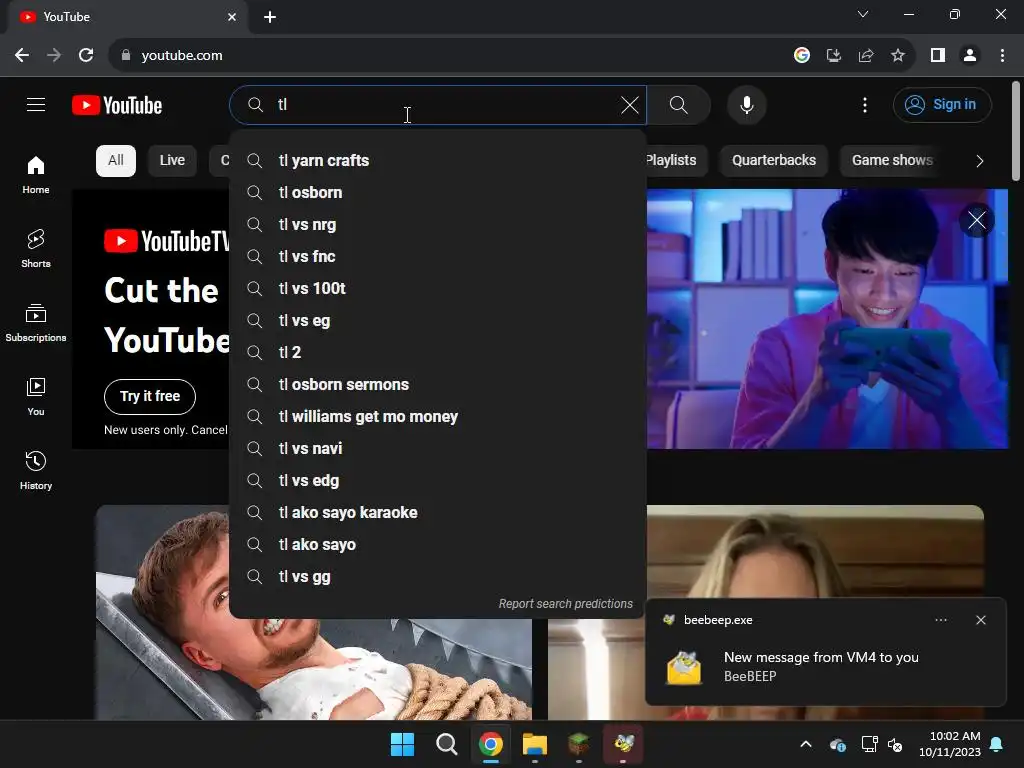
Task: Open BeeBEEP from the taskbar
Action: pyautogui.click(x=623, y=744)
